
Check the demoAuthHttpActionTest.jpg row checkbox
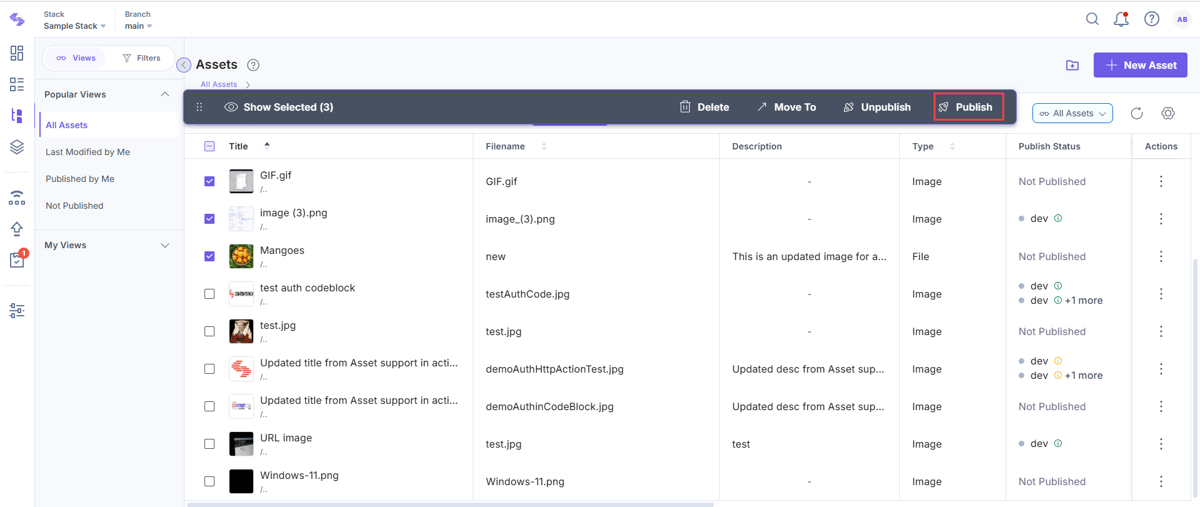click(209, 369)
